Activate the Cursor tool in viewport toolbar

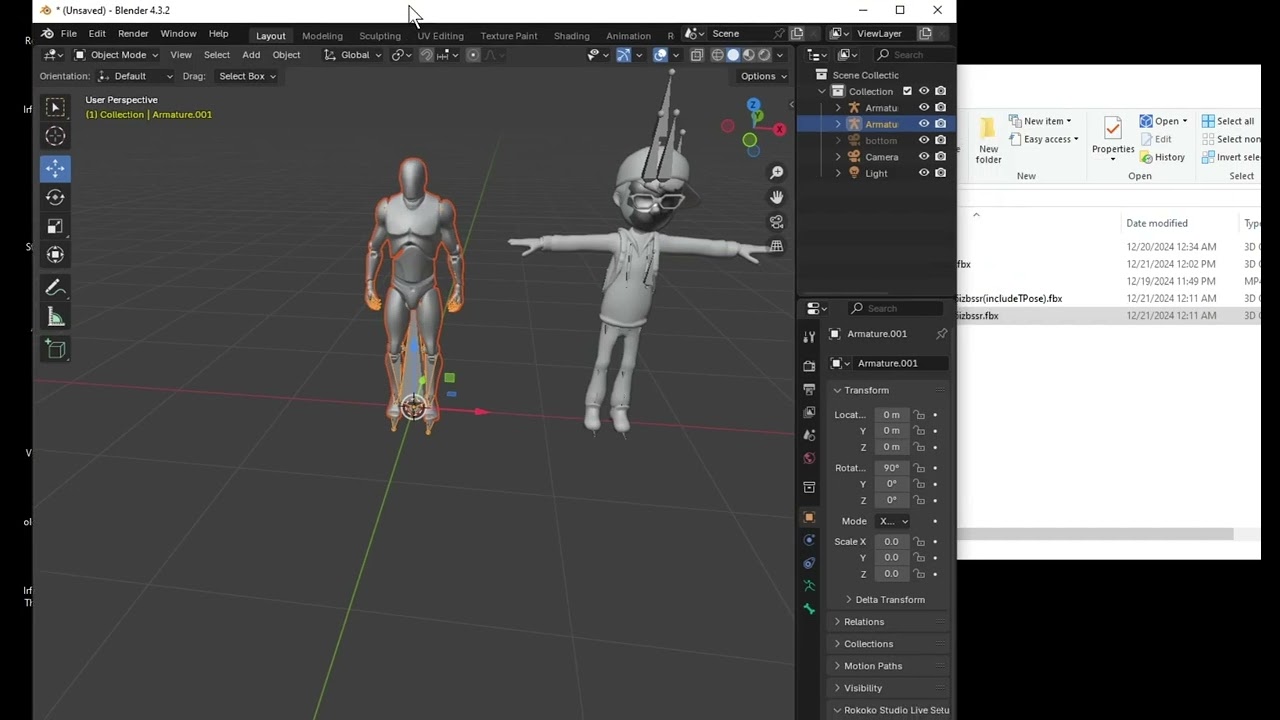[55, 136]
